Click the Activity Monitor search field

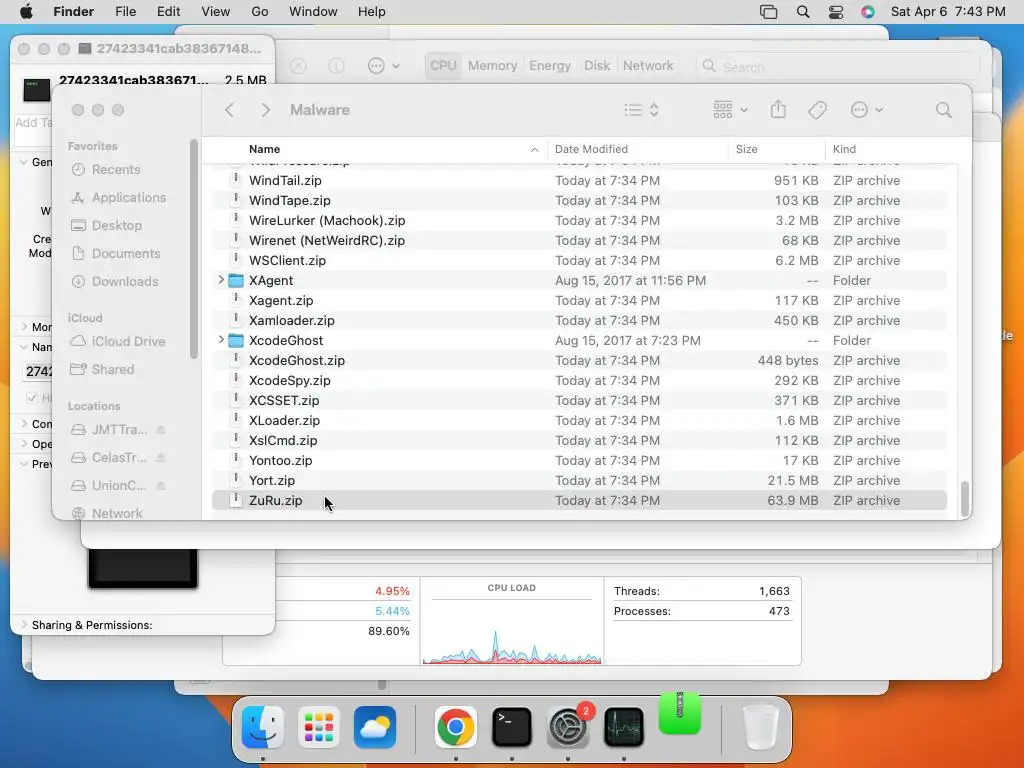pos(838,66)
